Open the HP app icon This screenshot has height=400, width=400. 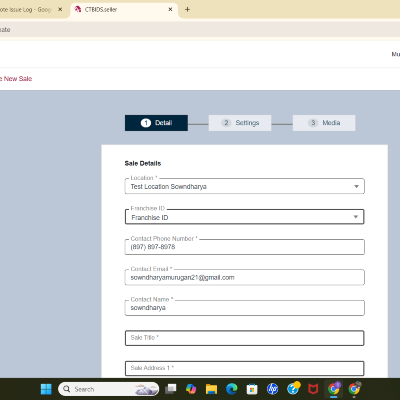pyautogui.click(x=272, y=389)
